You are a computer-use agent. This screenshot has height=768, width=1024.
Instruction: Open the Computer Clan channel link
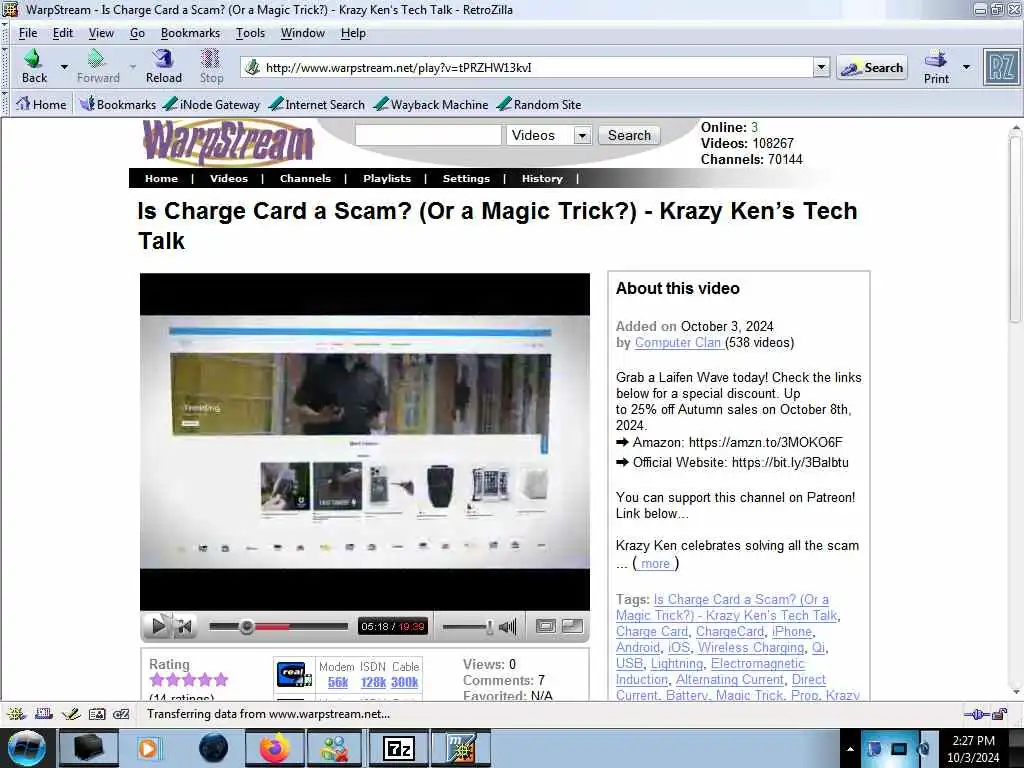(679, 343)
